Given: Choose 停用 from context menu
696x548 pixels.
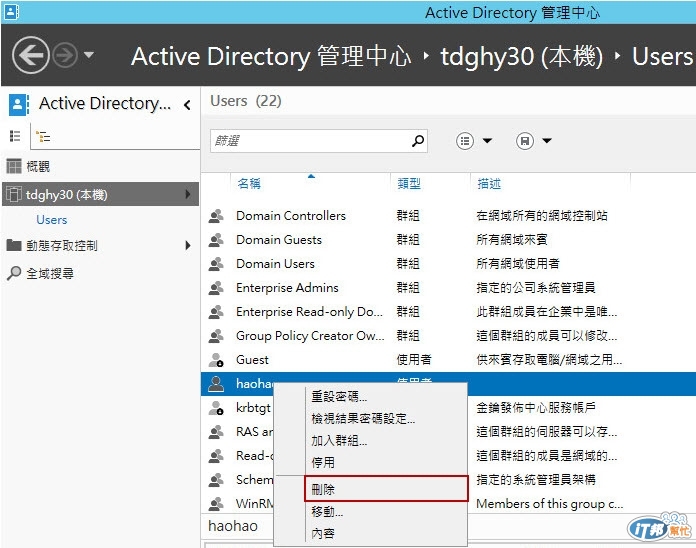Looking at the screenshot, I should (x=371, y=463).
